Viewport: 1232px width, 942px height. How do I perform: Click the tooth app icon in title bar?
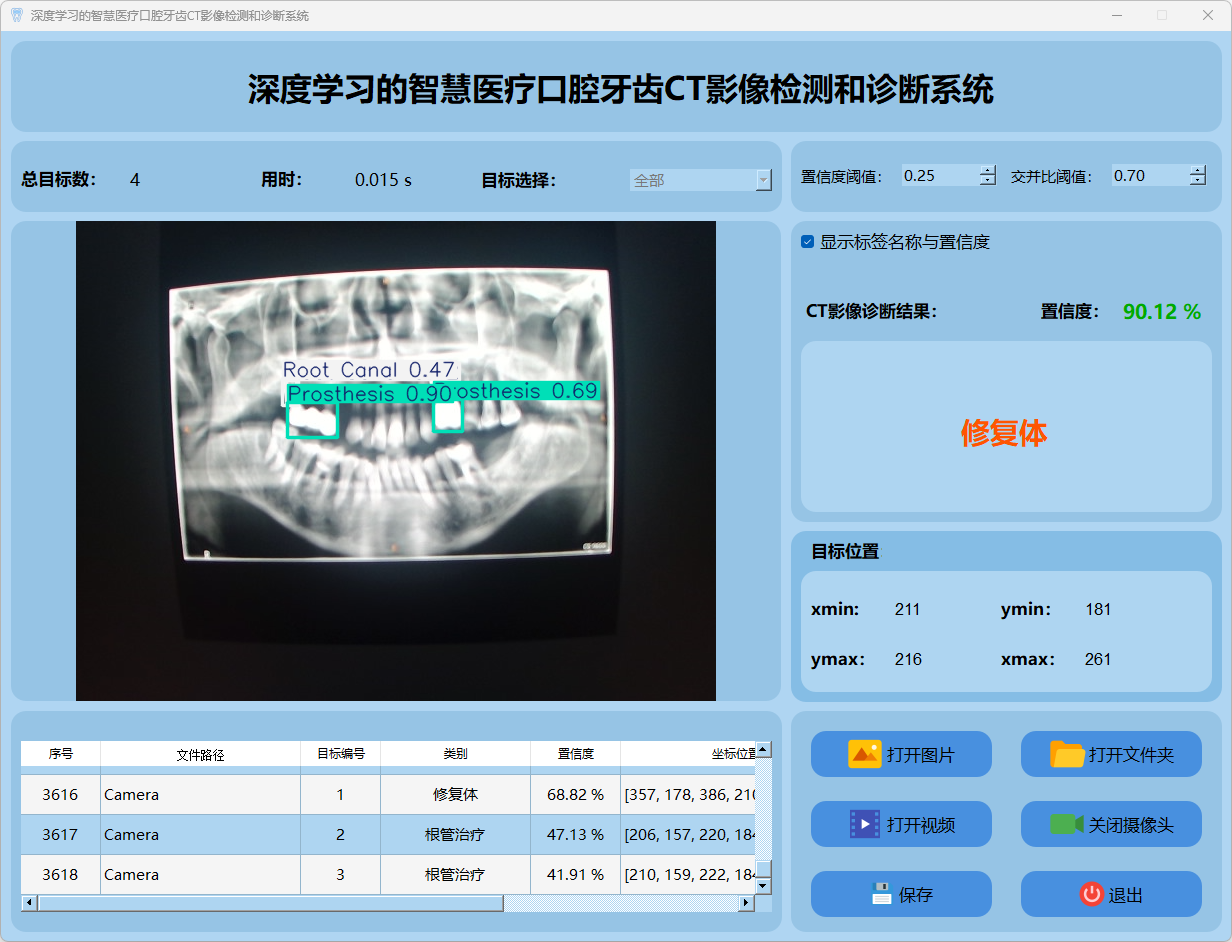coord(16,15)
